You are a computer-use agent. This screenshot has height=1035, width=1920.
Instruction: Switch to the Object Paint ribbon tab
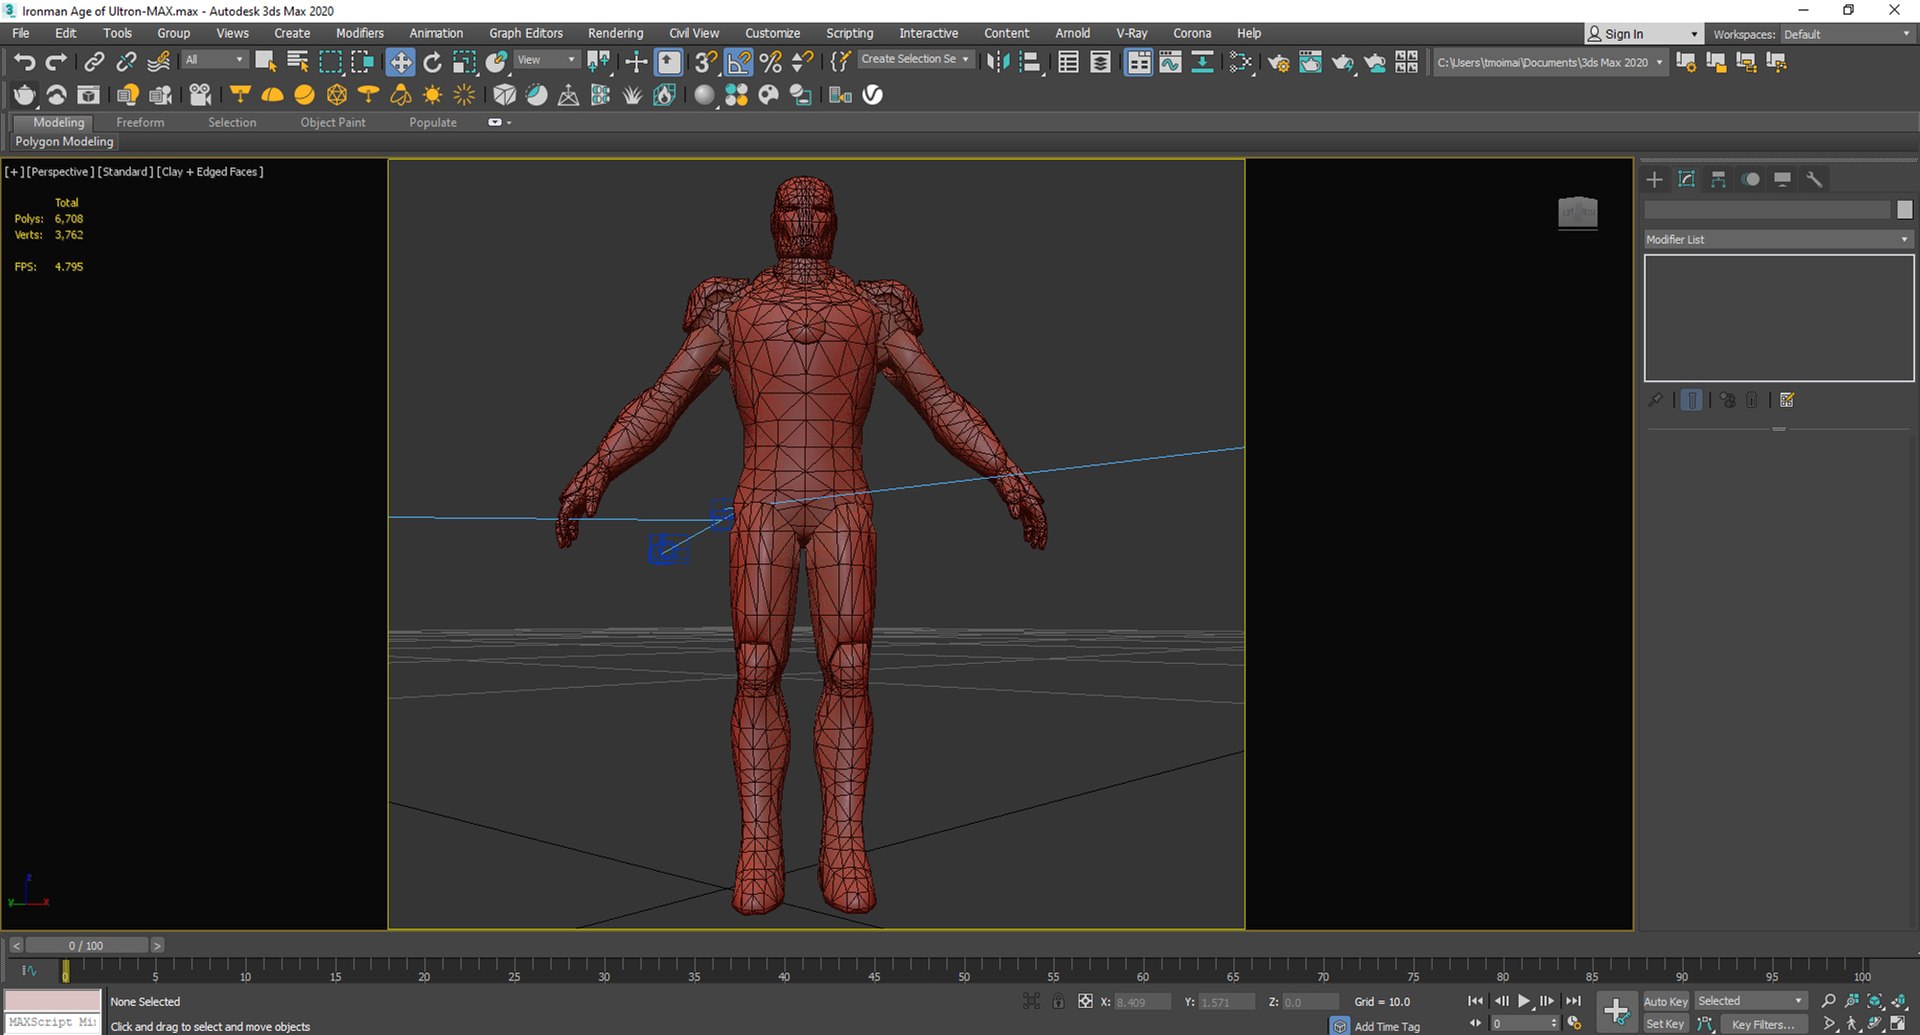(333, 122)
